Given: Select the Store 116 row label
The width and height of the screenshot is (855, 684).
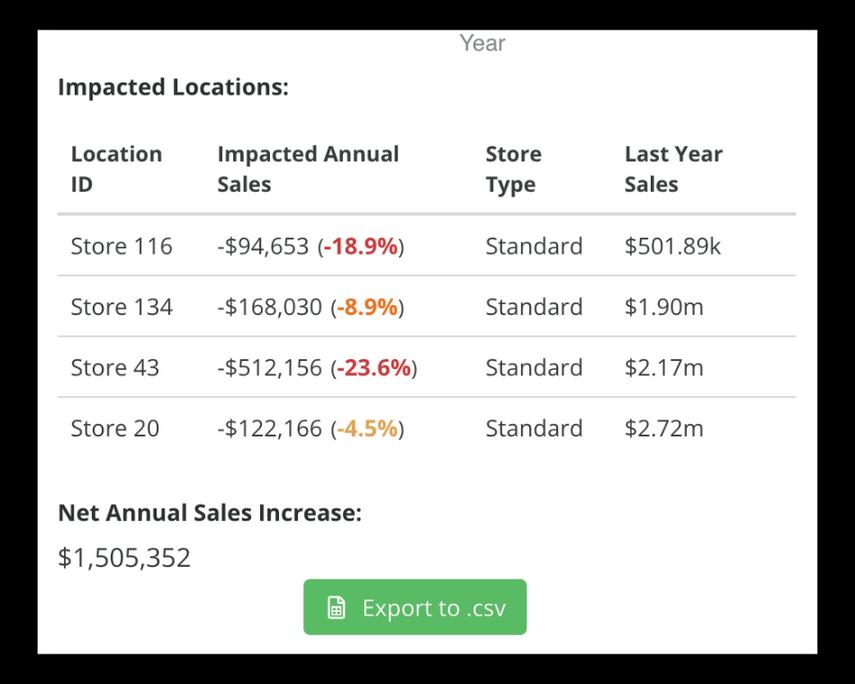Looking at the screenshot, I should coord(121,246).
